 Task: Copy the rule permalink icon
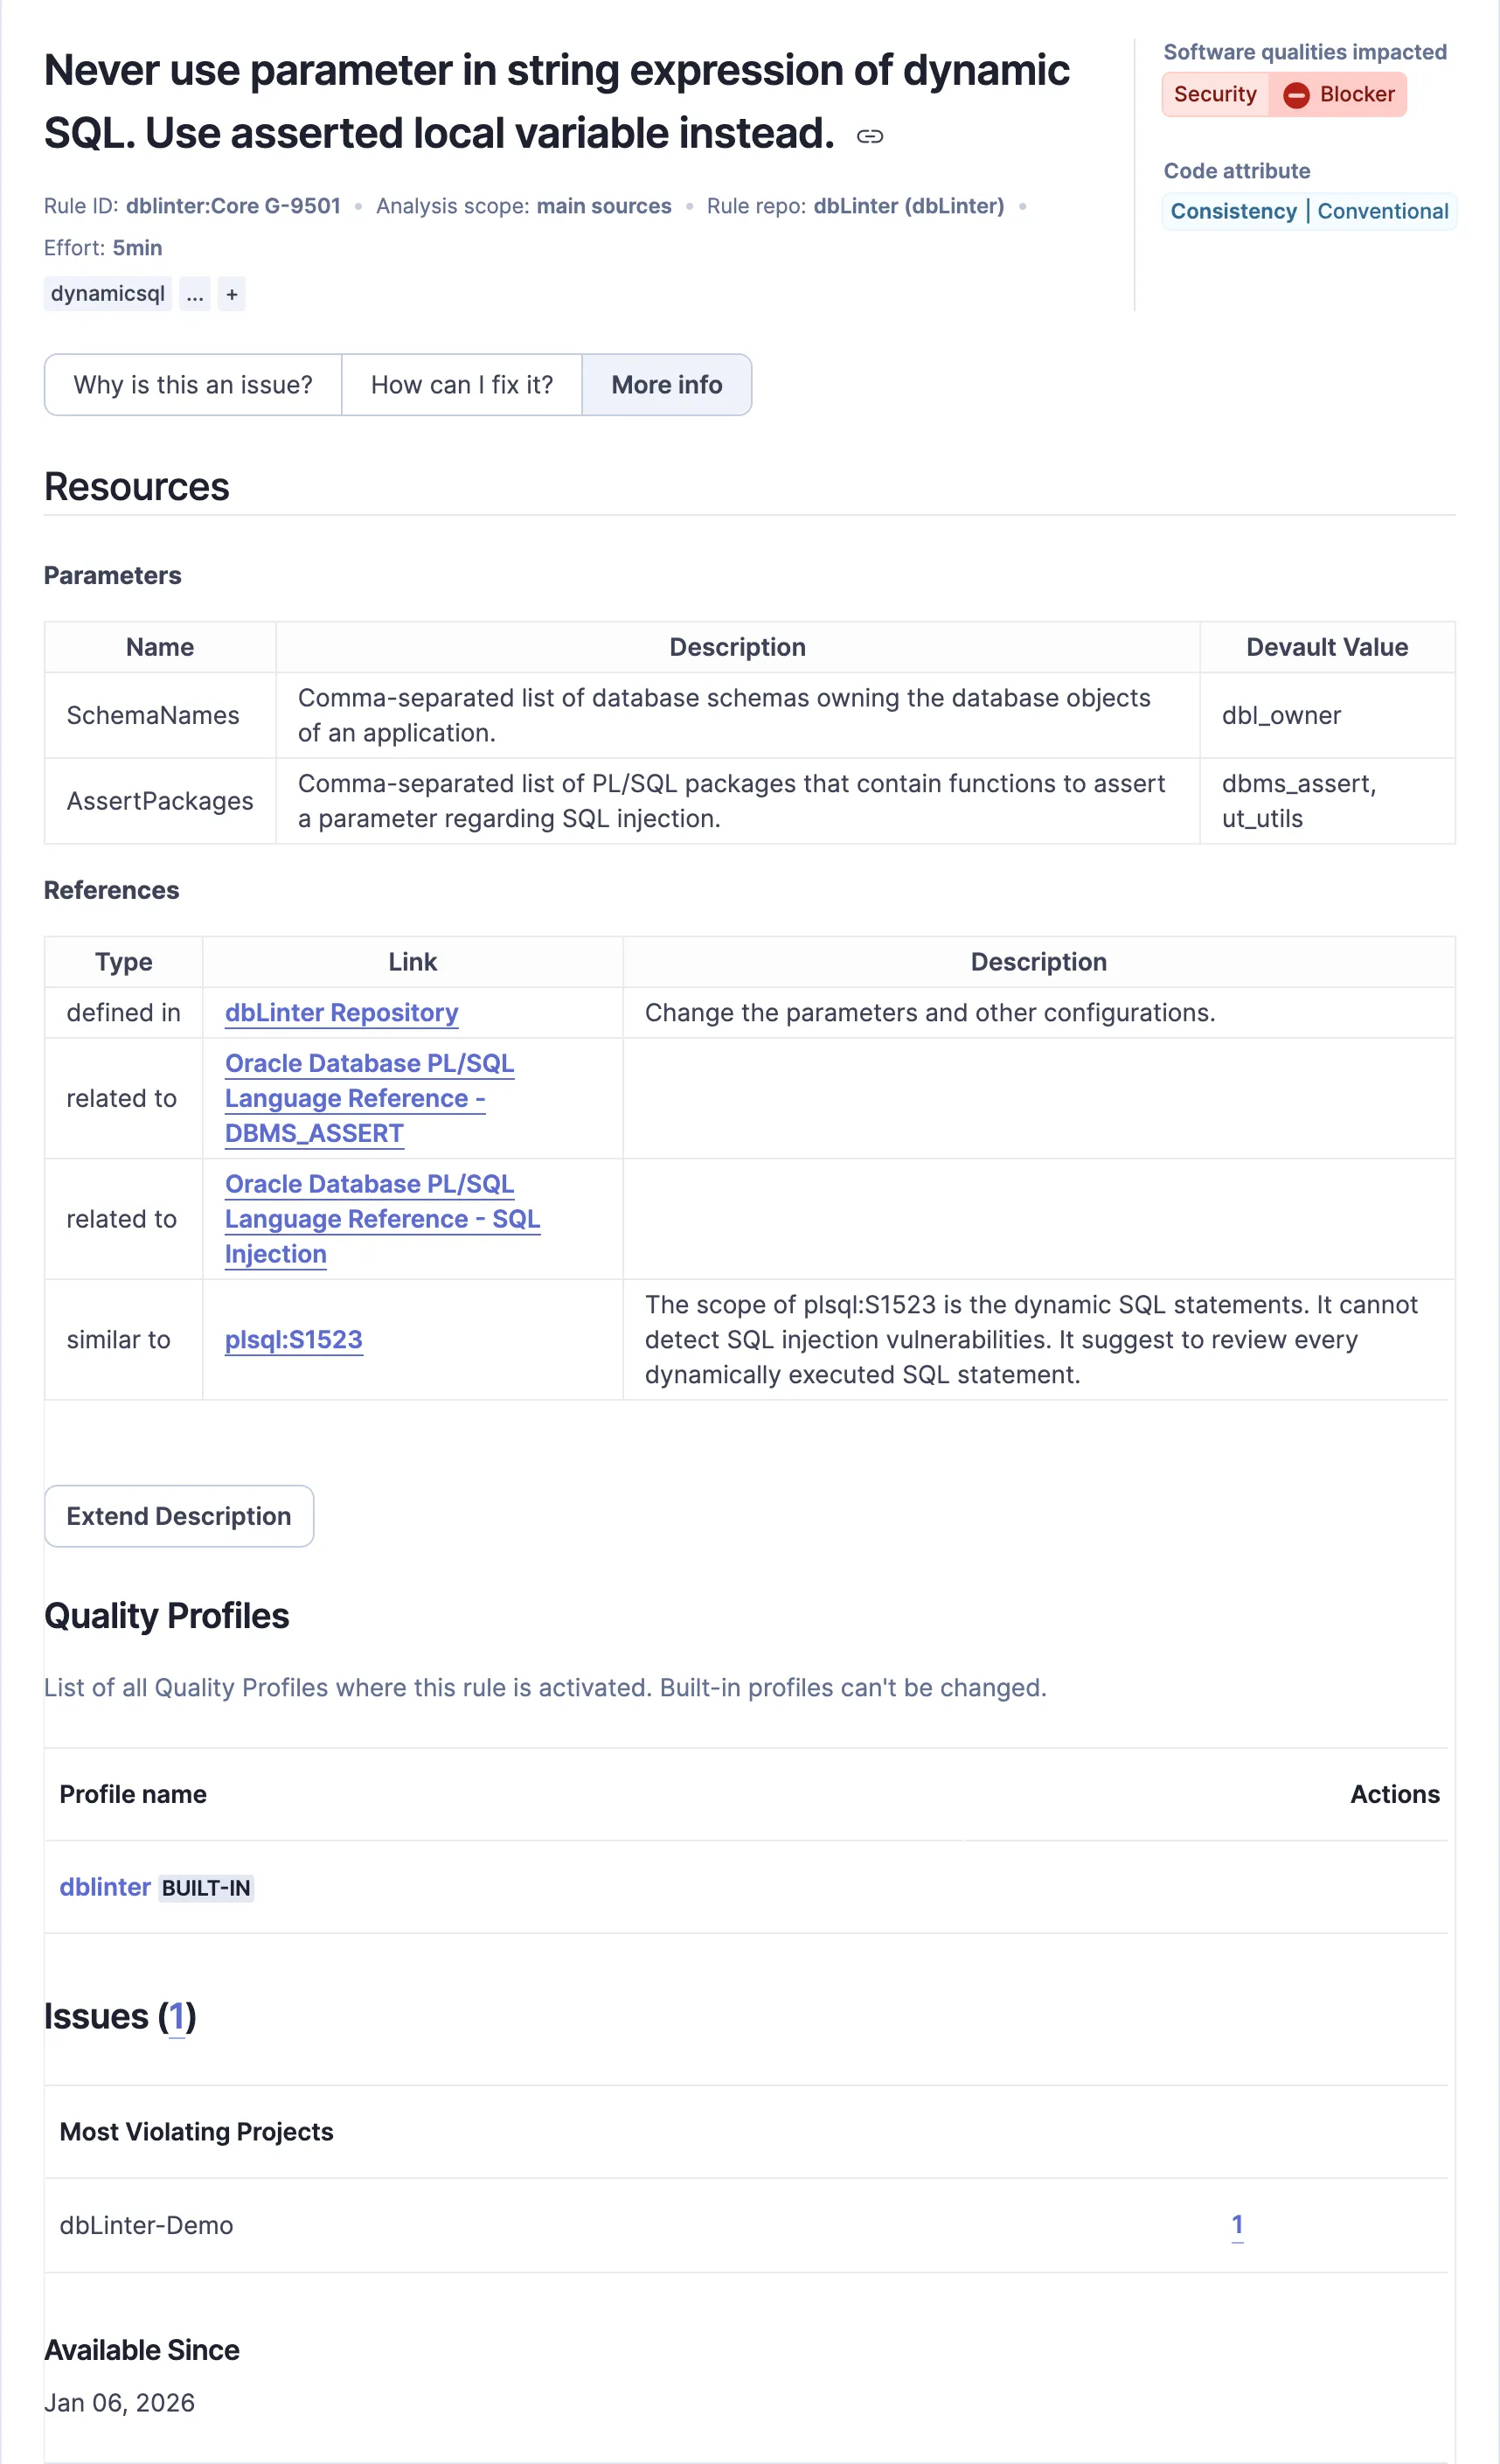click(x=869, y=136)
